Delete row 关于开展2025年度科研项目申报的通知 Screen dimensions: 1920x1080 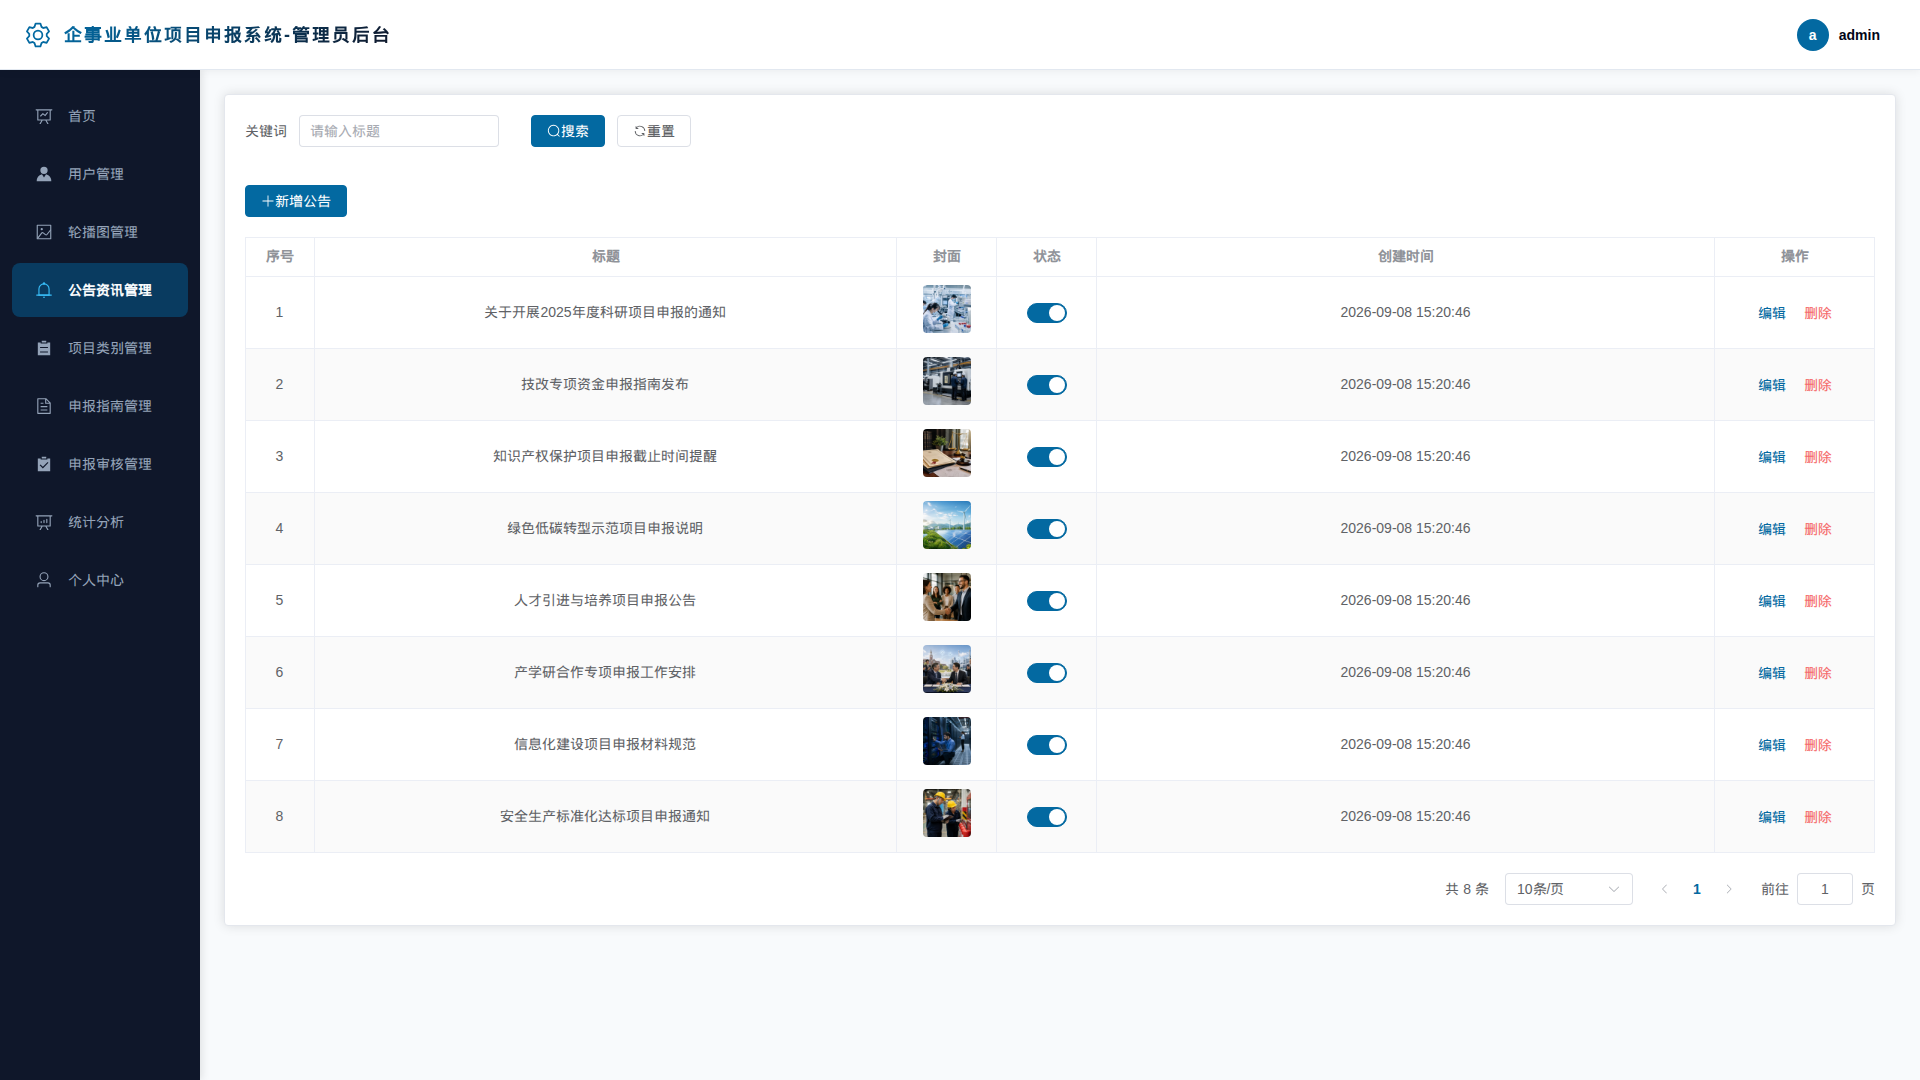pyautogui.click(x=1817, y=313)
